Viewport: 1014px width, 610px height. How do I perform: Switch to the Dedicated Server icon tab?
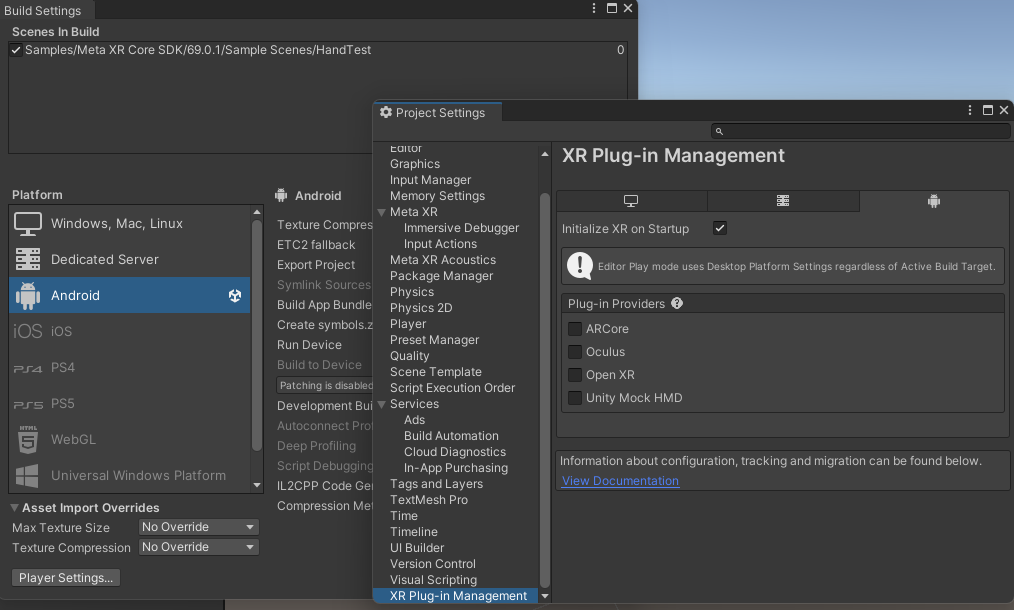24,260
